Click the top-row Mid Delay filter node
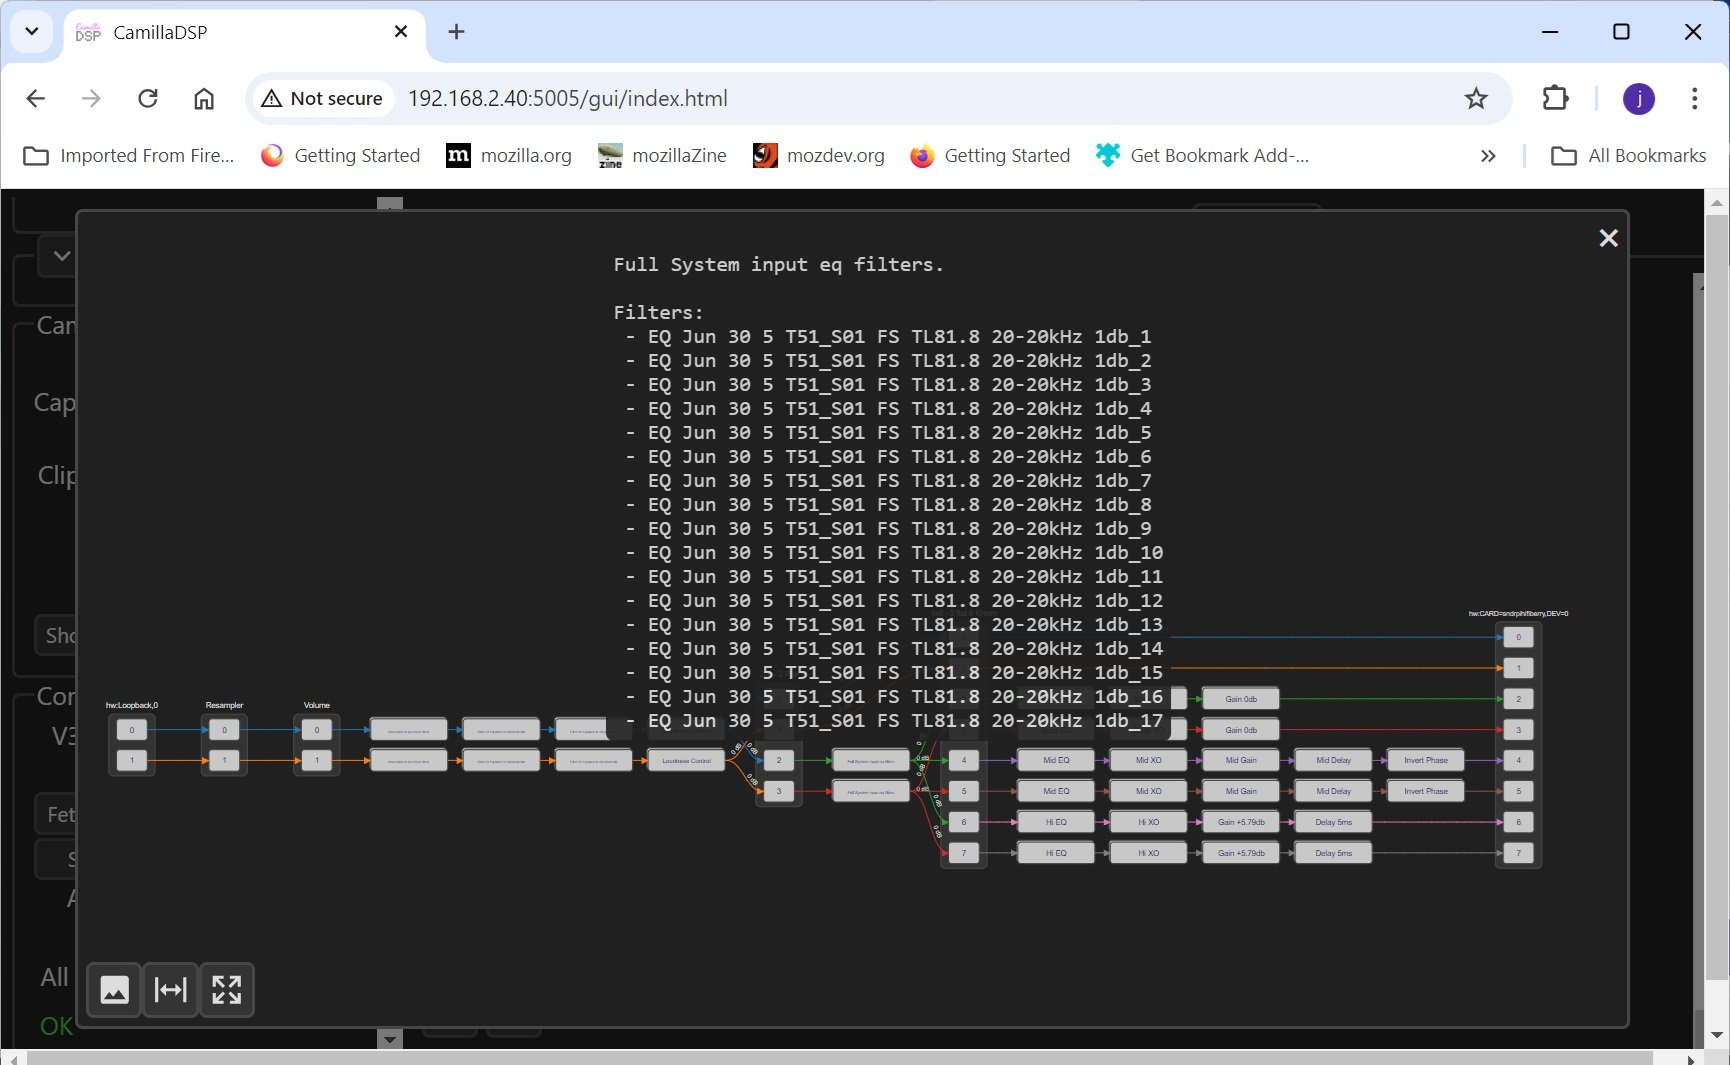Viewport: 1730px width, 1065px height. click(x=1333, y=761)
